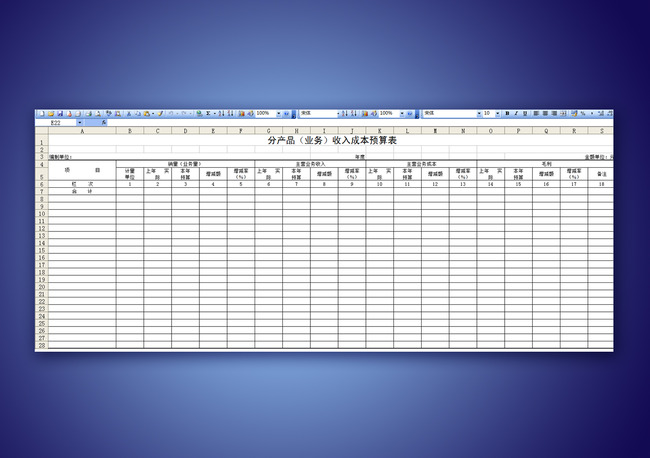Click the Increase Decimal icon

[x=601, y=114]
